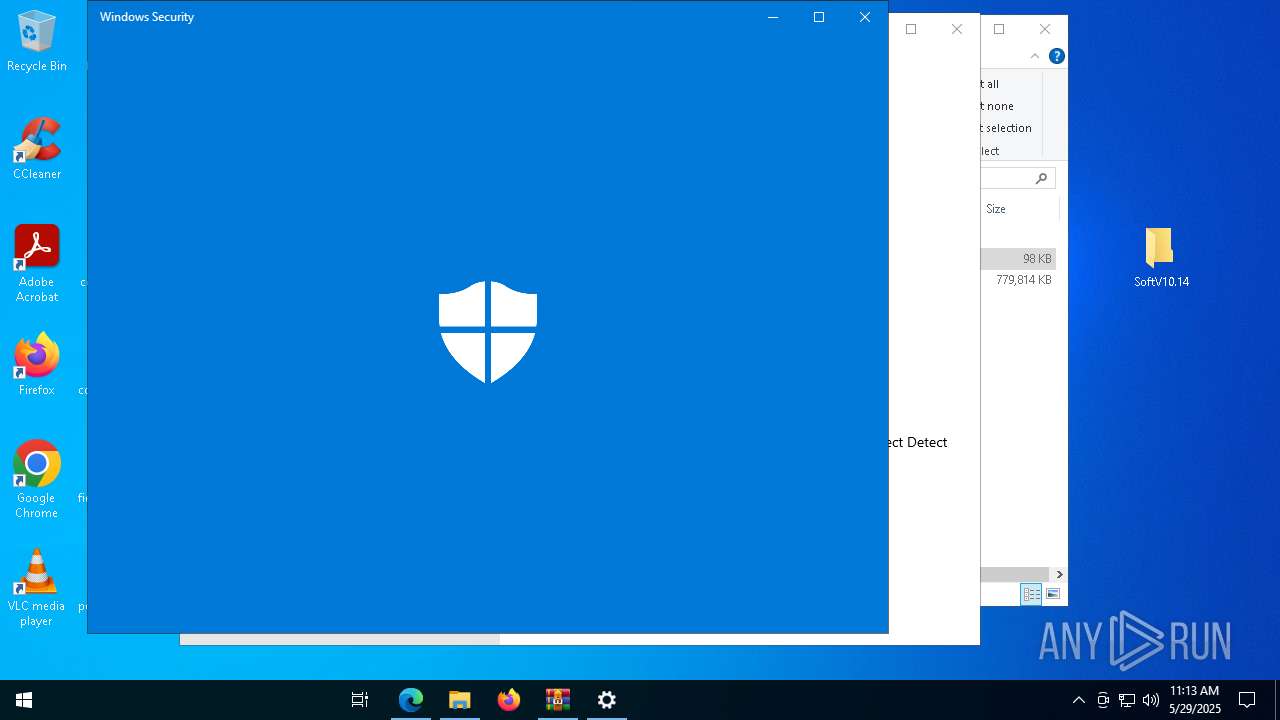1280x720 pixels.
Task: Click the 'all' select option in the ribbon
Action: 991,84
